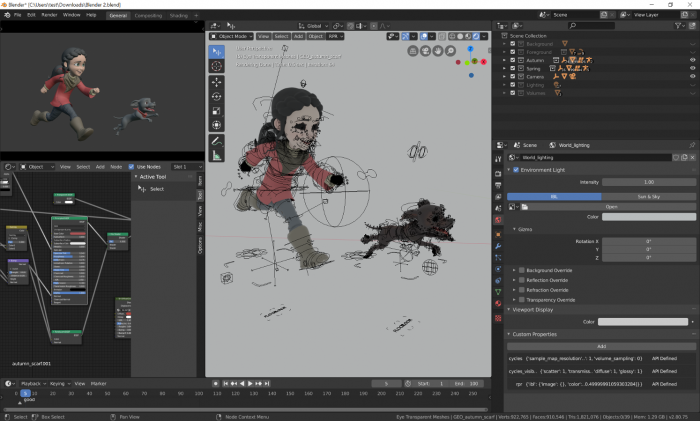
Task: Toggle the Environment Light checkbox
Action: click(516, 170)
